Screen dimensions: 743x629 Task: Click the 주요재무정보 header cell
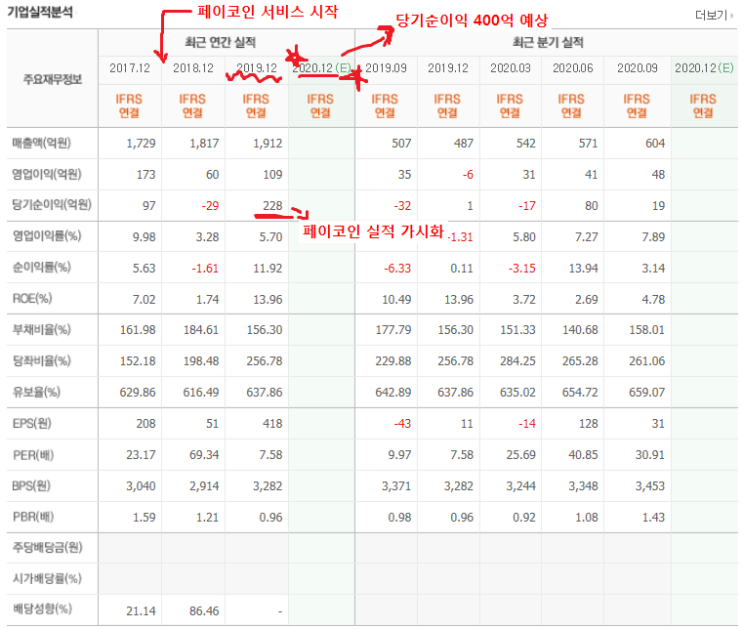tap(53, 79)
